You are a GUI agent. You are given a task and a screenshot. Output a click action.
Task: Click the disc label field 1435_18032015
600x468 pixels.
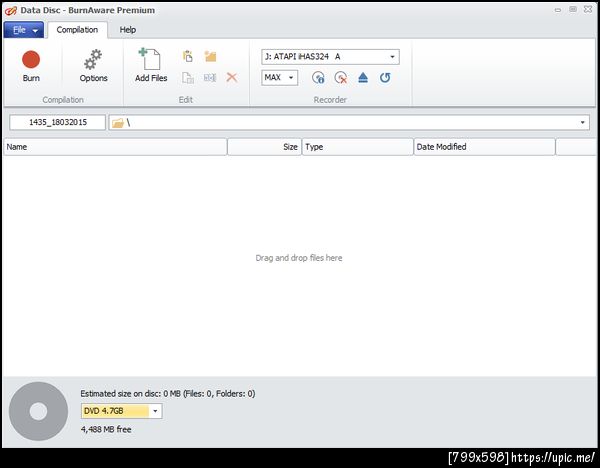[x=58, y=122]
